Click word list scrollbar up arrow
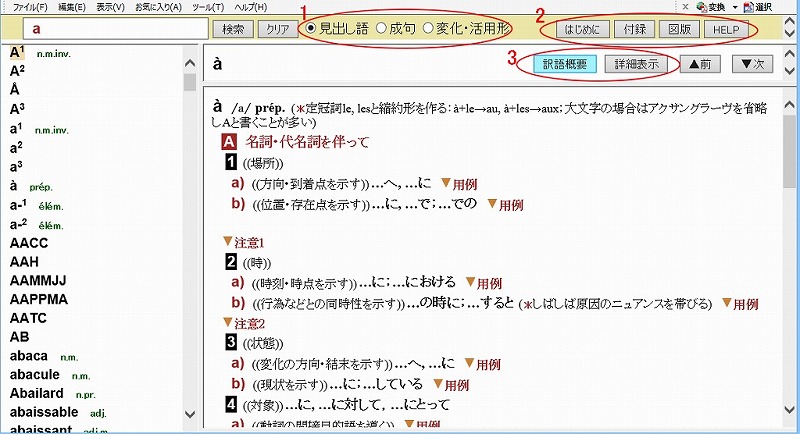 (x=190, y=63)
